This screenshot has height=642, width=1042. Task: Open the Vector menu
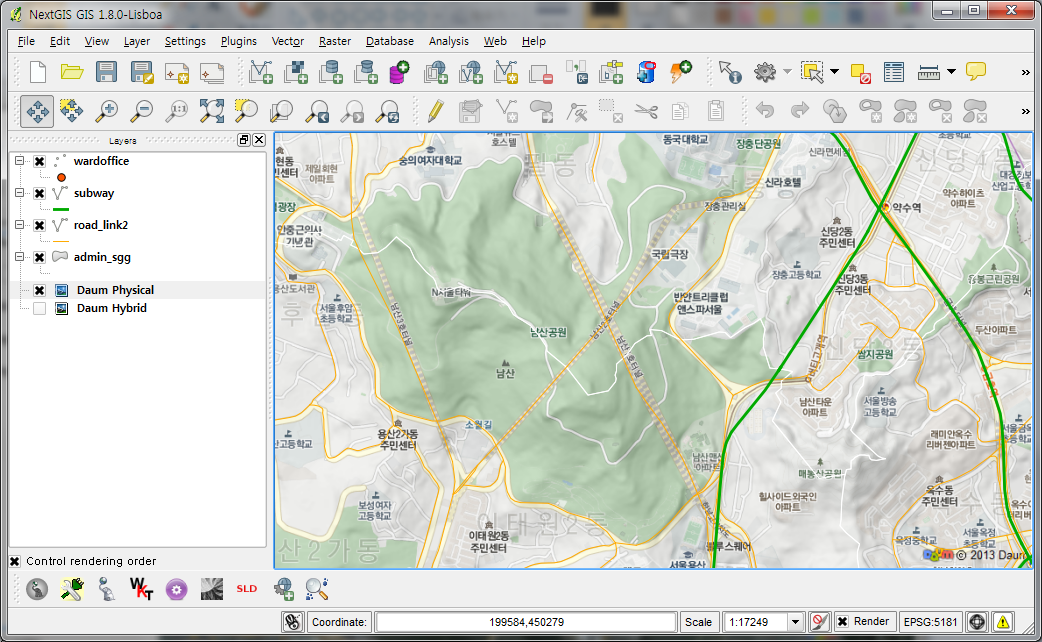287,41
